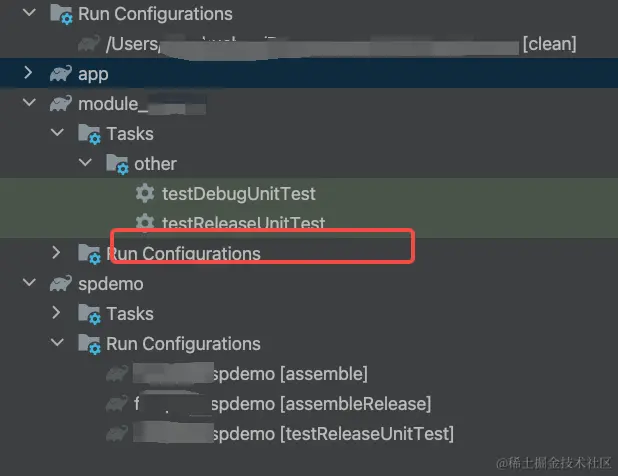Click the app module Gradle elephant icon
Screen dimensions: 618x476
tap(61, 74)
